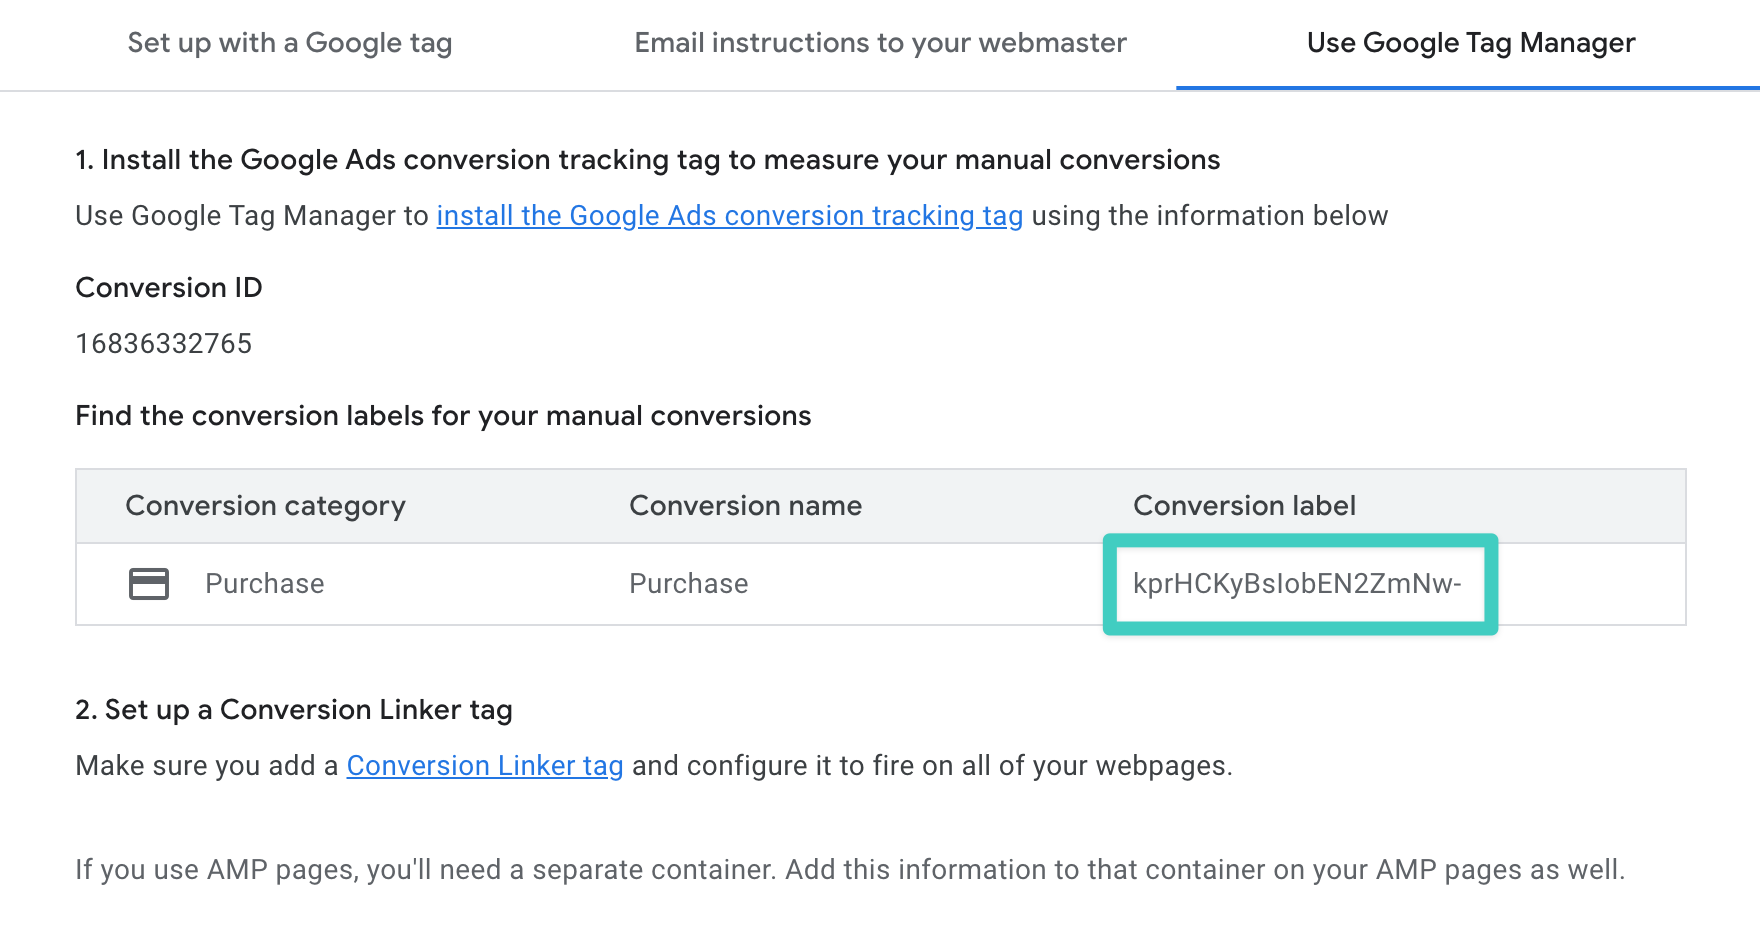Viewport: 1760px width, 930px height.
Task: Open the Email instructions to your webmaster tab
Action: 880,43
